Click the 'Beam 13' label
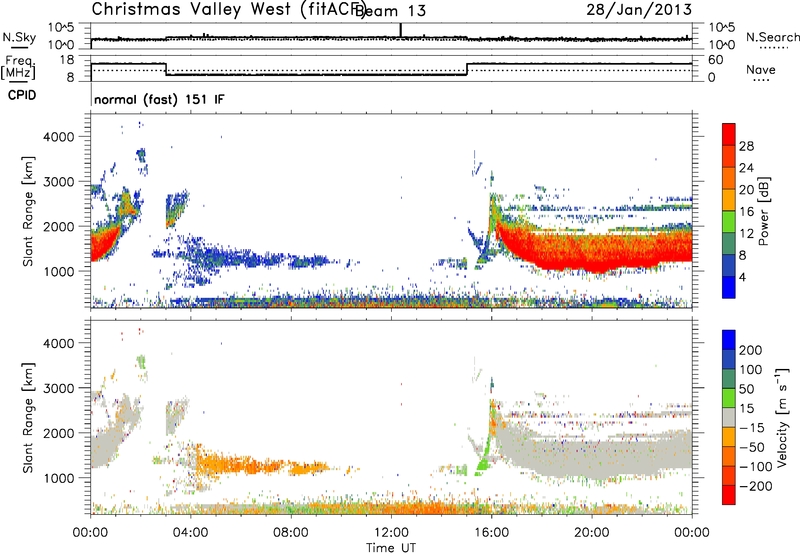The image size is (800, 554). (391, 11)
